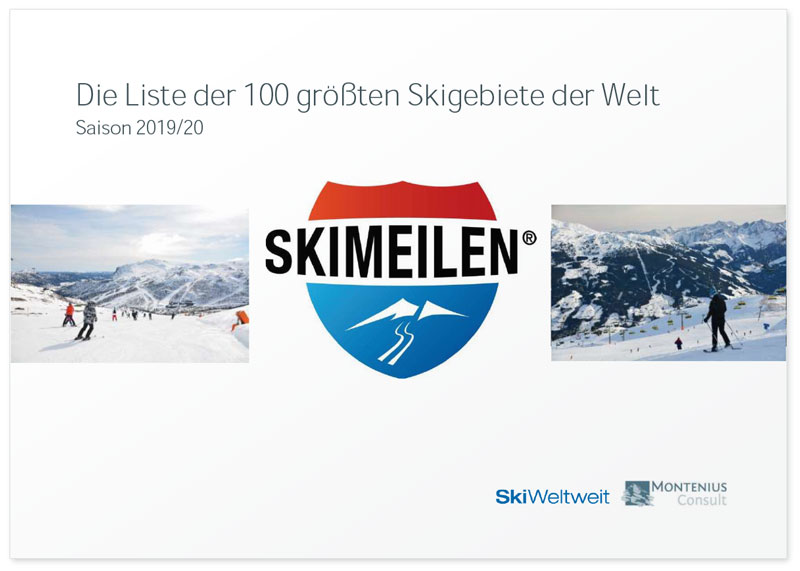Viewport: 800px width, 571px height.
Task: Click the SkiWeltweit logo
Action: tap(553, 496)
